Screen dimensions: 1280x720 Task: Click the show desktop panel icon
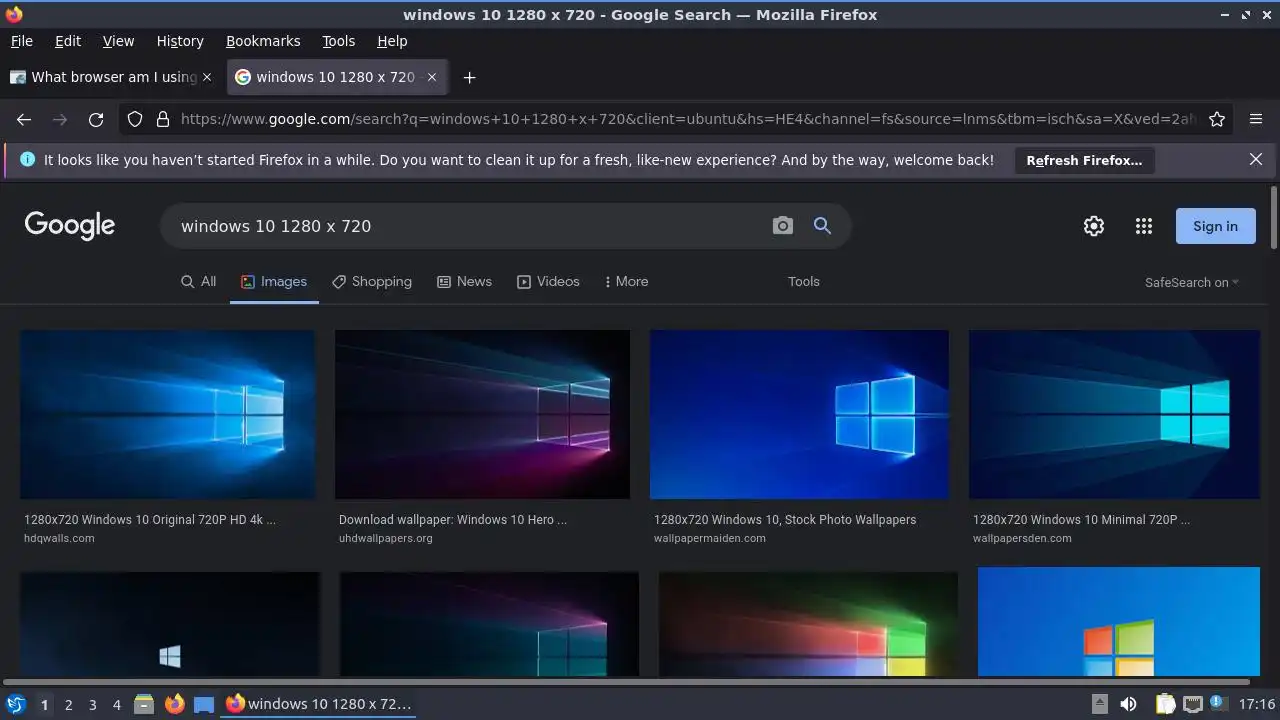204,705
